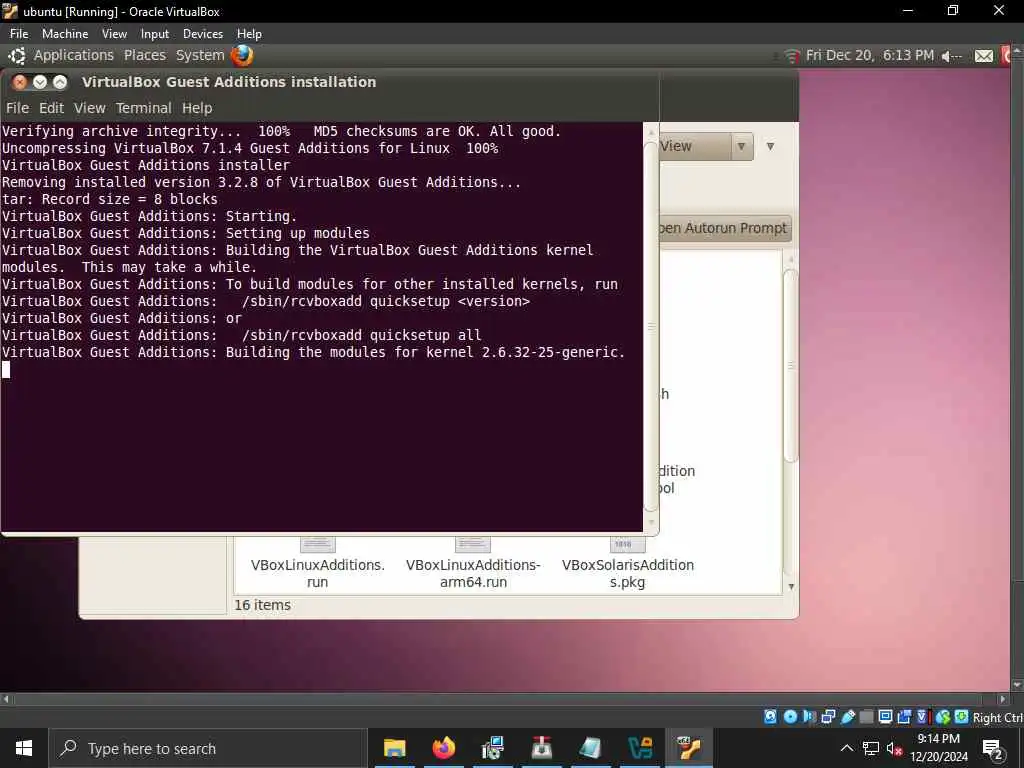Click the keyboard capture green arrow icon
Image resolution: width=1024 pixels, height=768 pixels.
pyautogui.click(x=961, y=716)
